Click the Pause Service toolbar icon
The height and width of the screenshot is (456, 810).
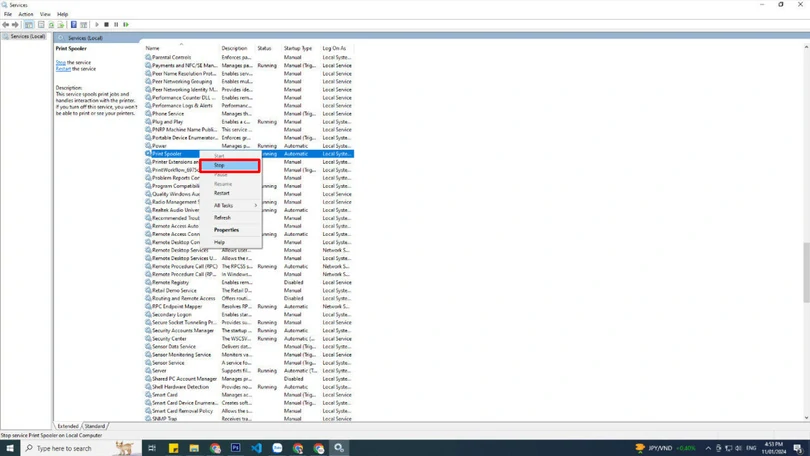tap(116, 24)
